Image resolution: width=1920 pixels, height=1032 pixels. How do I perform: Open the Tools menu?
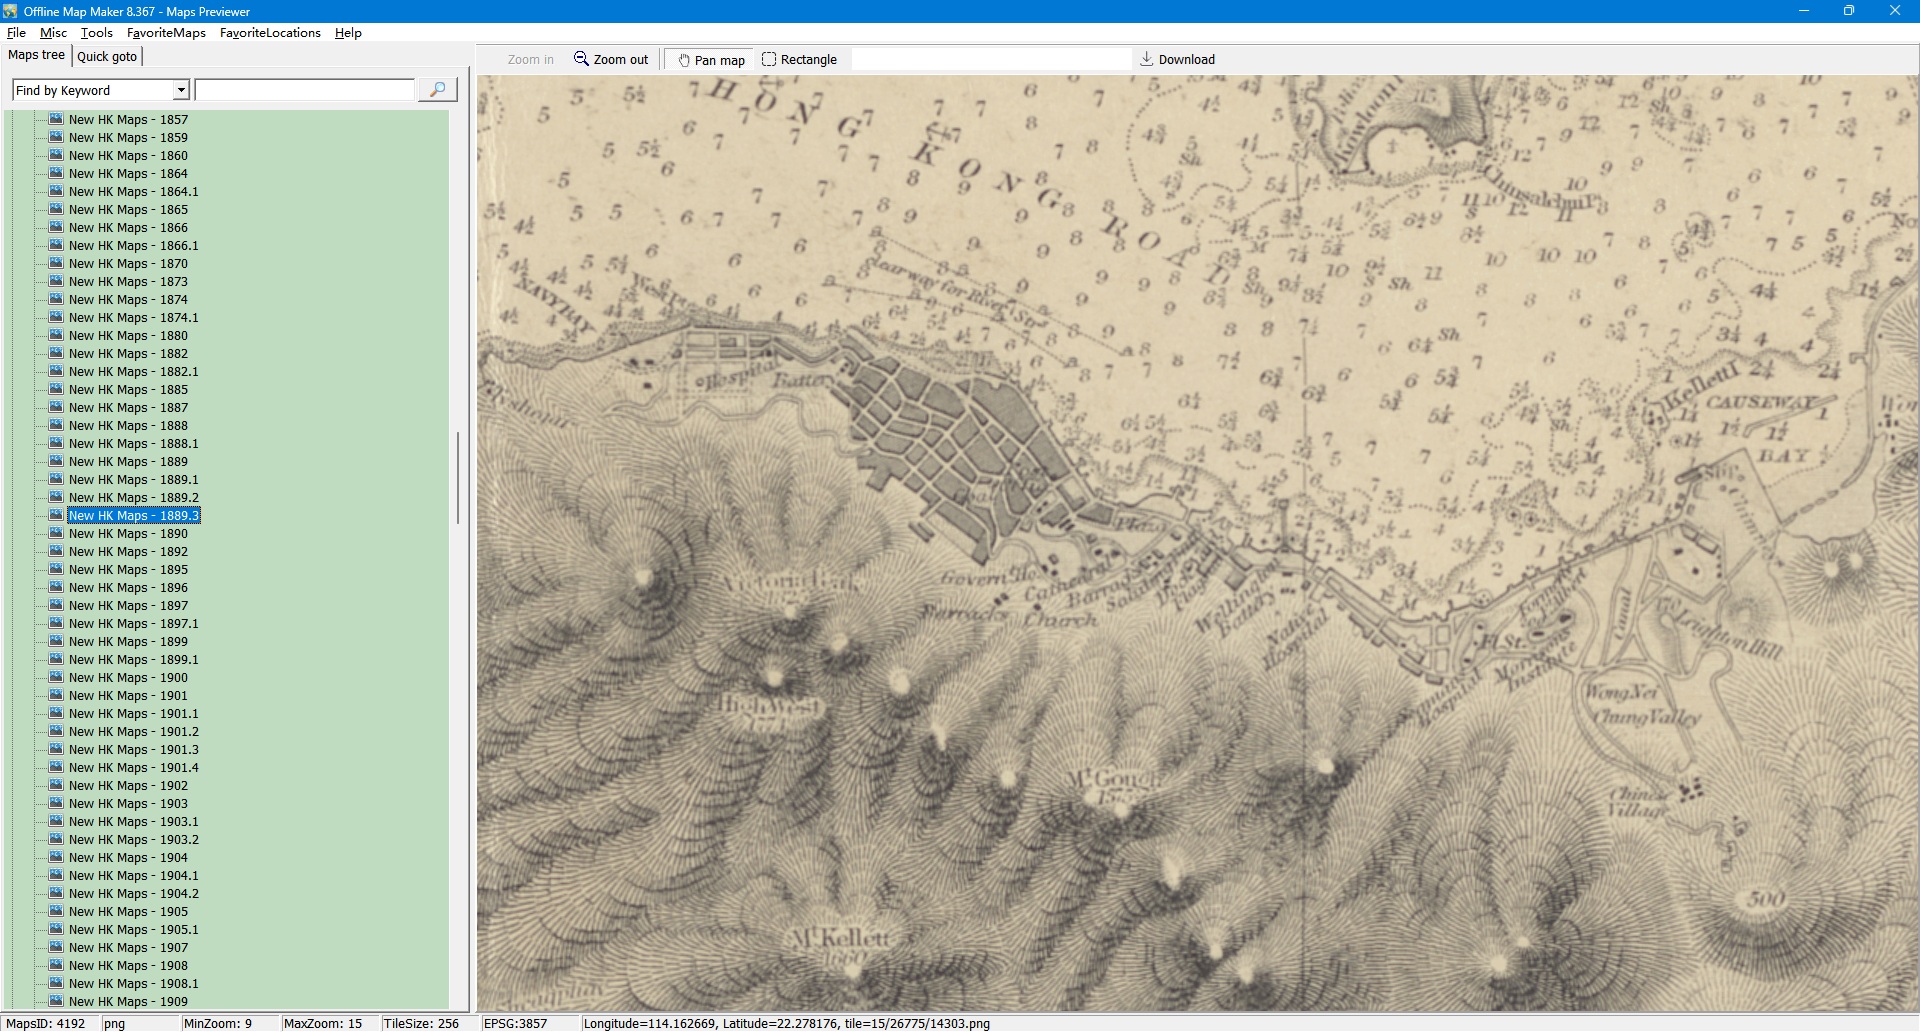(x=96, y=33)
